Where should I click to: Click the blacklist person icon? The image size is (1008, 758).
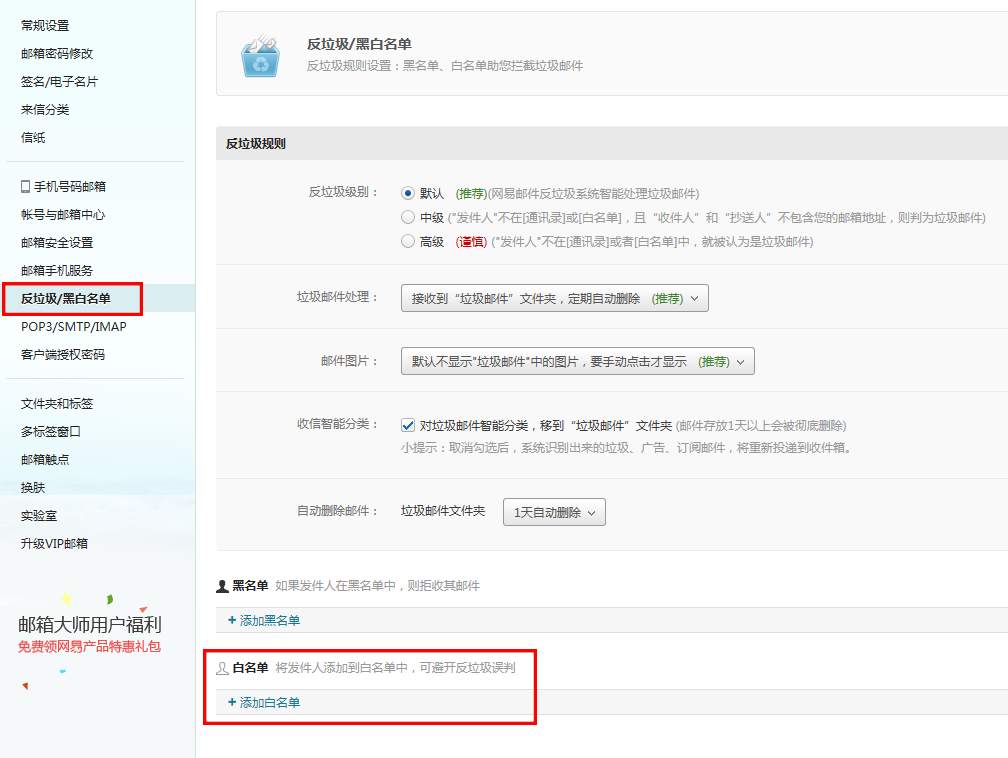(223, 586)
